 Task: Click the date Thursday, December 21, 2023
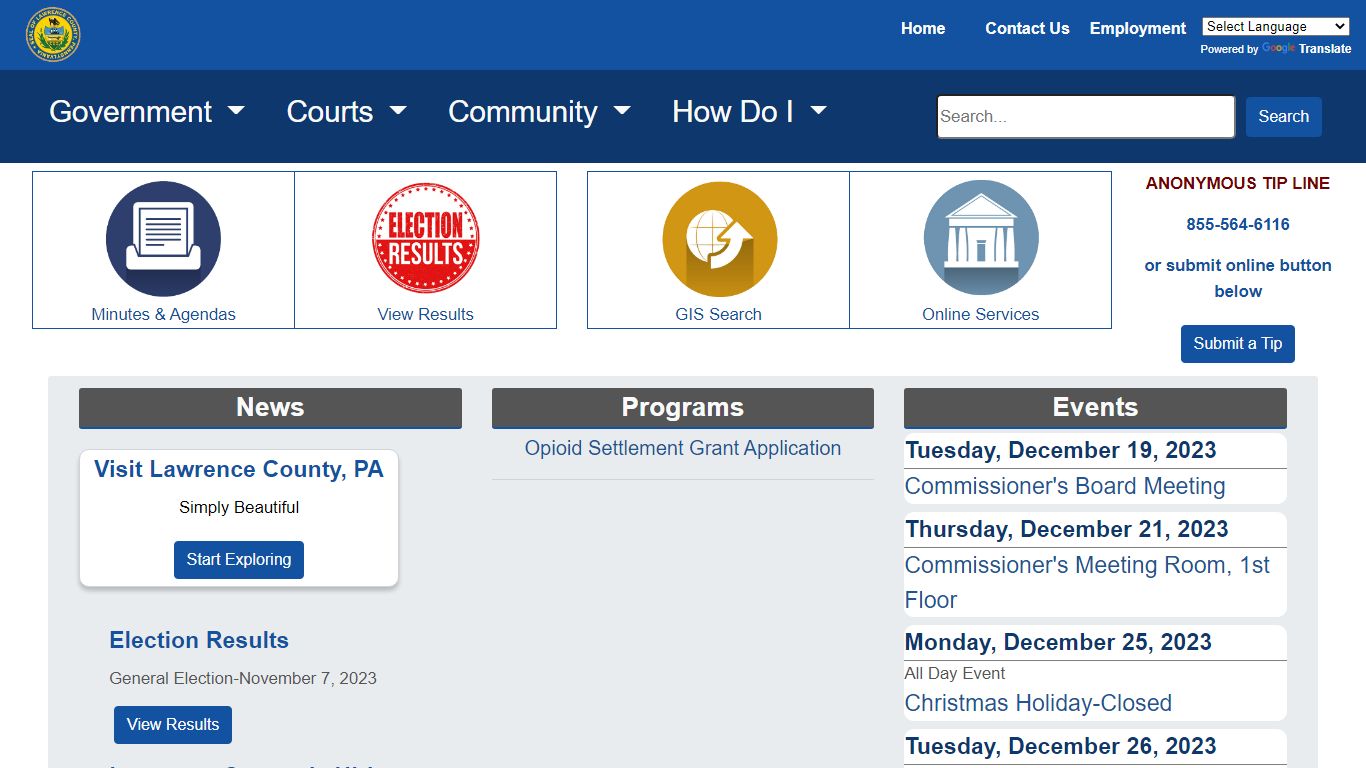click(x=1067, y=530)
